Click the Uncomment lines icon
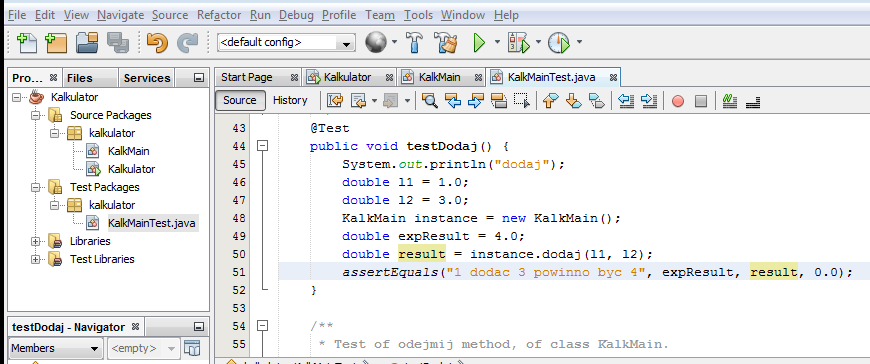The height and width of the screenshot is (364, 870). click(x=753, y=101)
